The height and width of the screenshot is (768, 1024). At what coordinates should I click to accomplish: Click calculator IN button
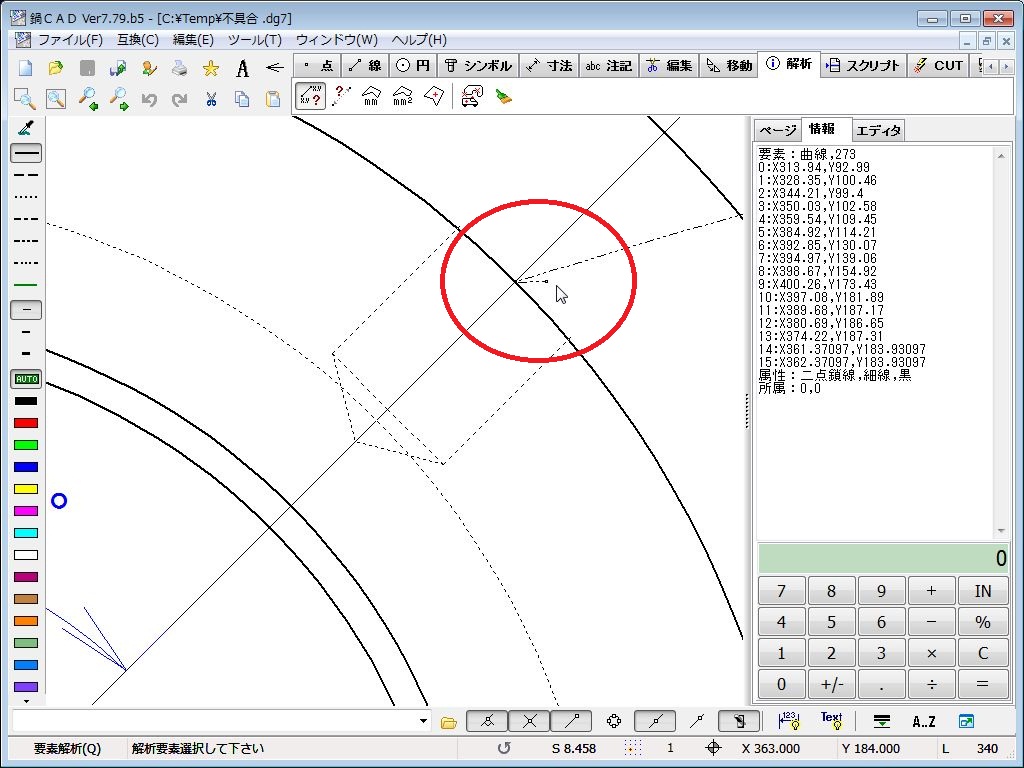point(983,591)
